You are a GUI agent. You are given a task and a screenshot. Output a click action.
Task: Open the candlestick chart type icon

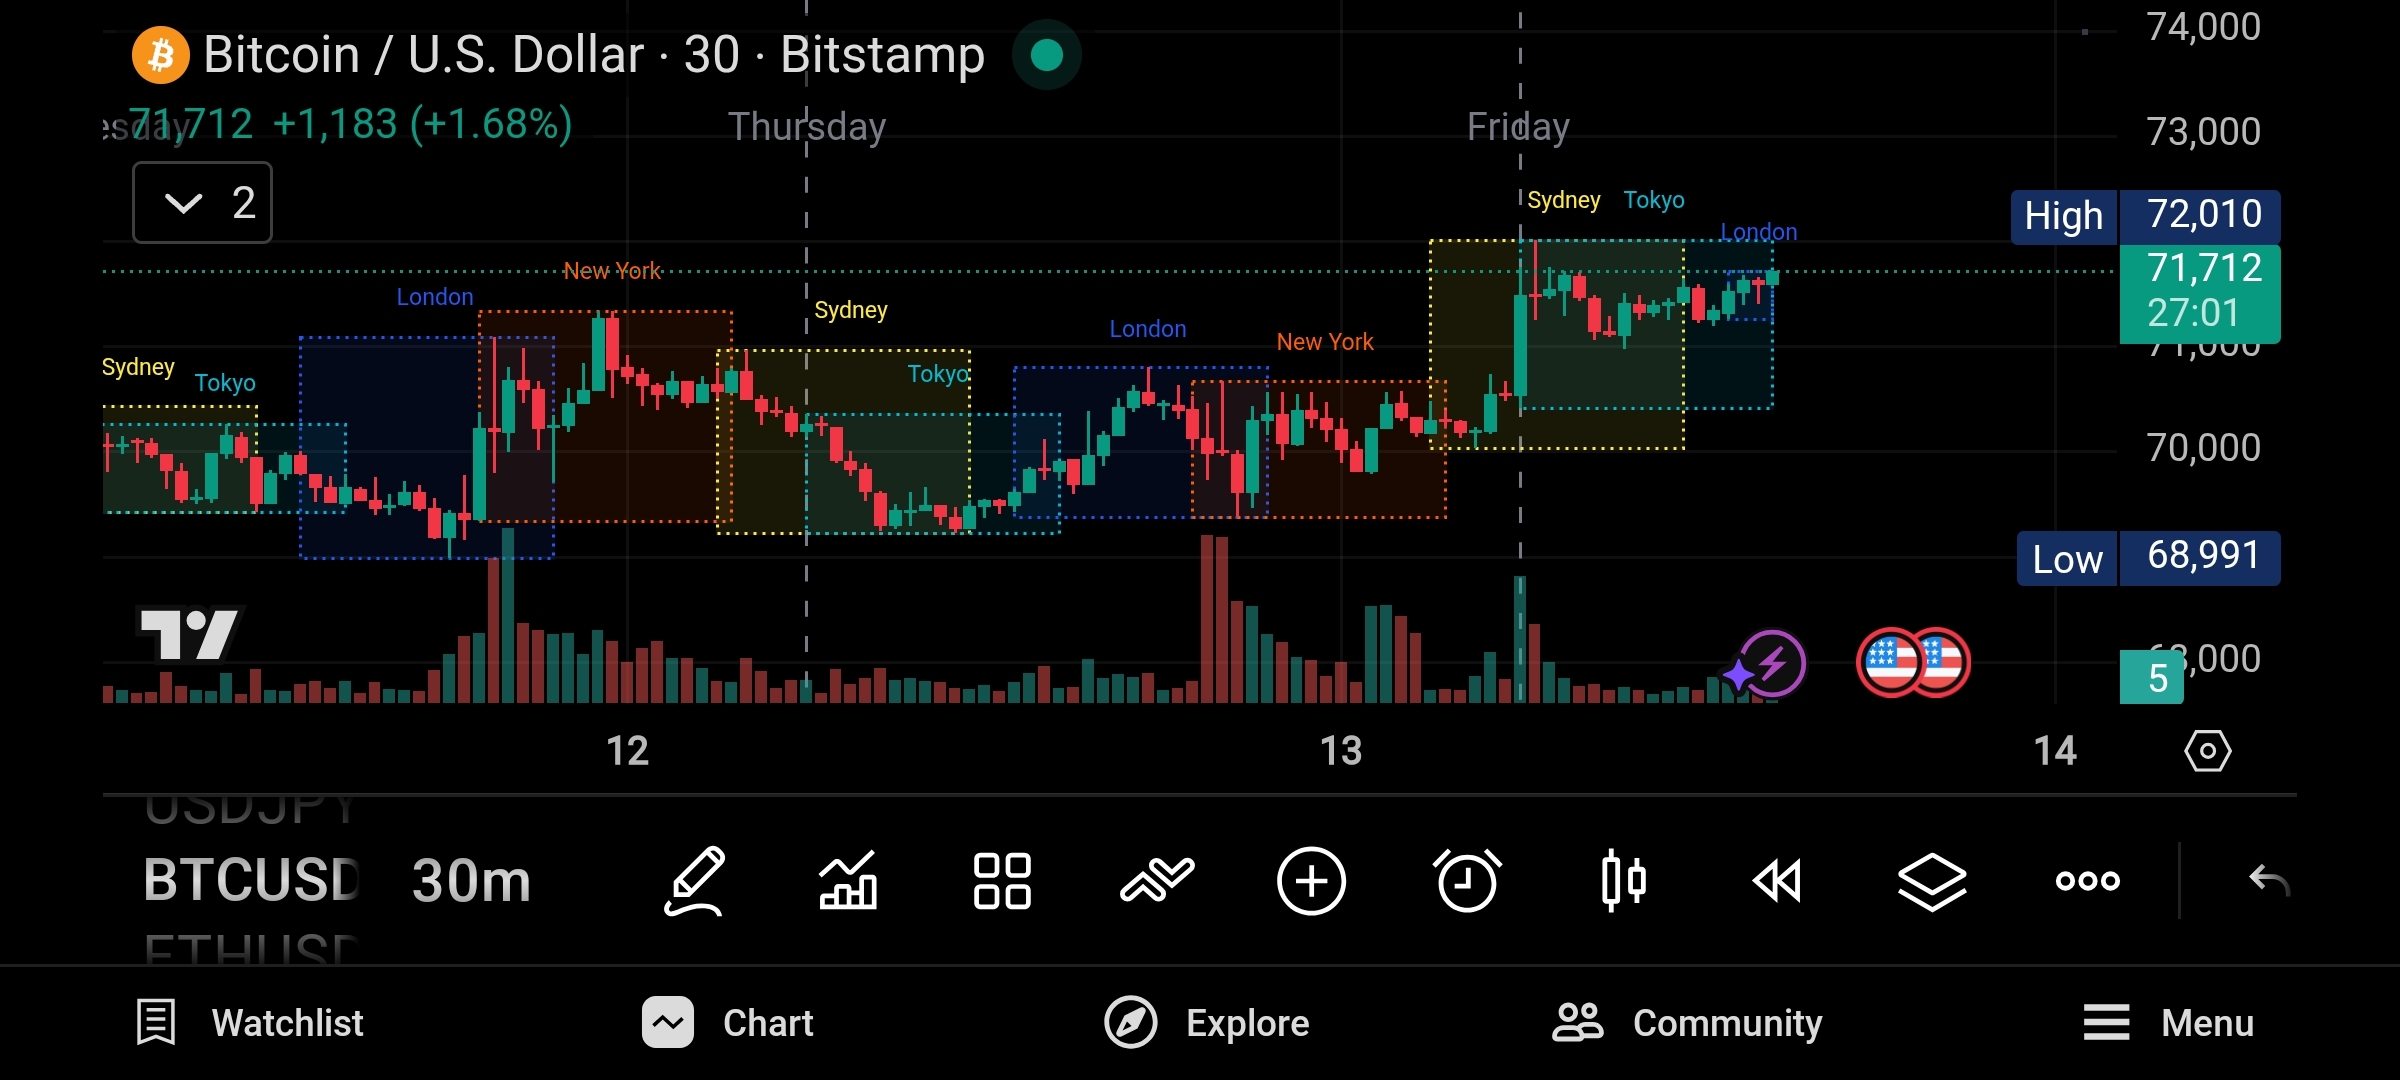pyautogui.click(x=1622, y=881)
